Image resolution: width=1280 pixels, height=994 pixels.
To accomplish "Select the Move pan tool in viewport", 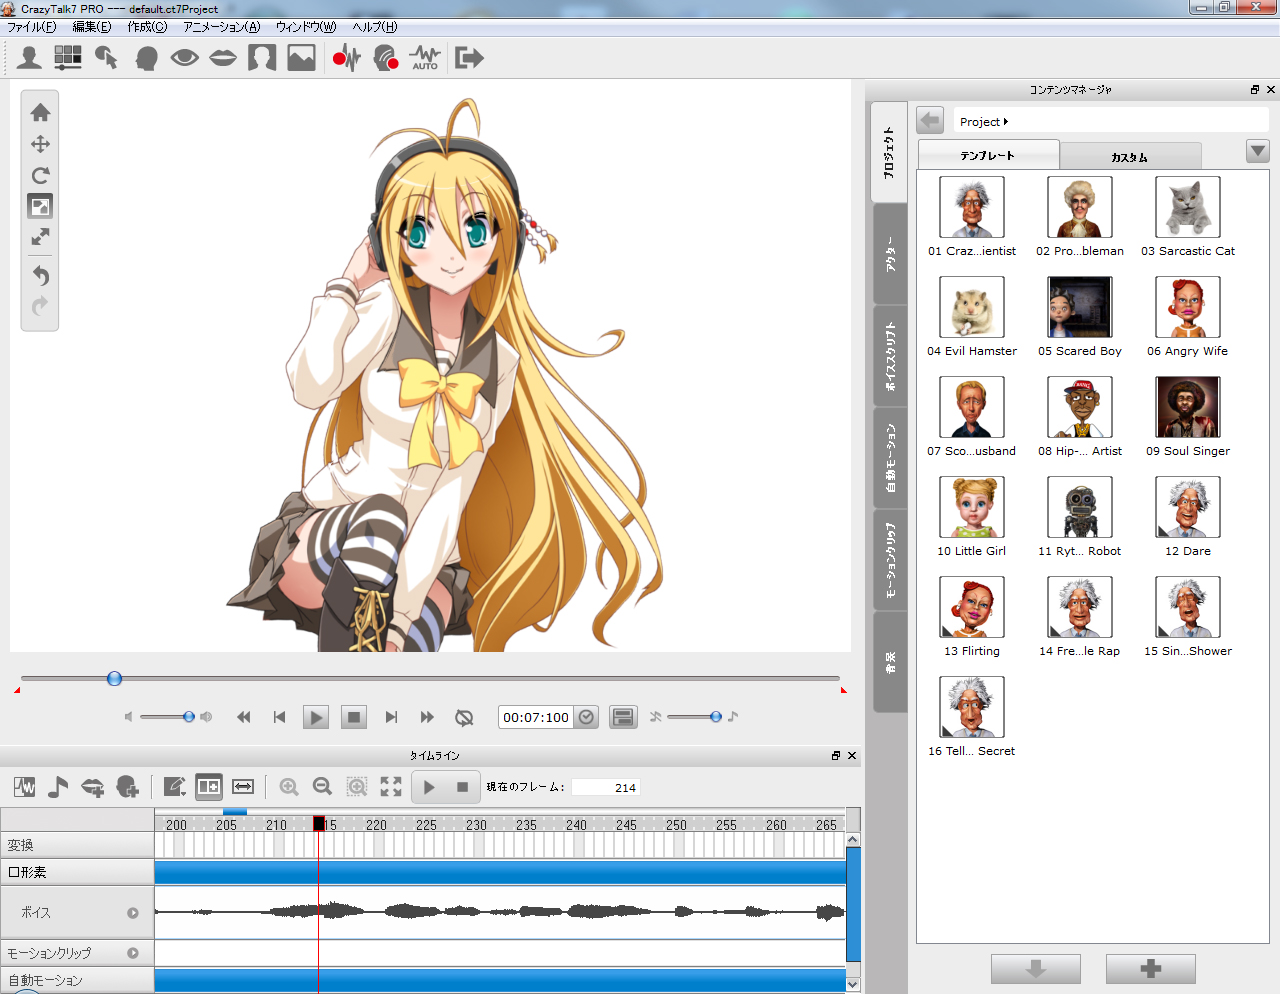I will pyautogui.click(x=40, y=144).
